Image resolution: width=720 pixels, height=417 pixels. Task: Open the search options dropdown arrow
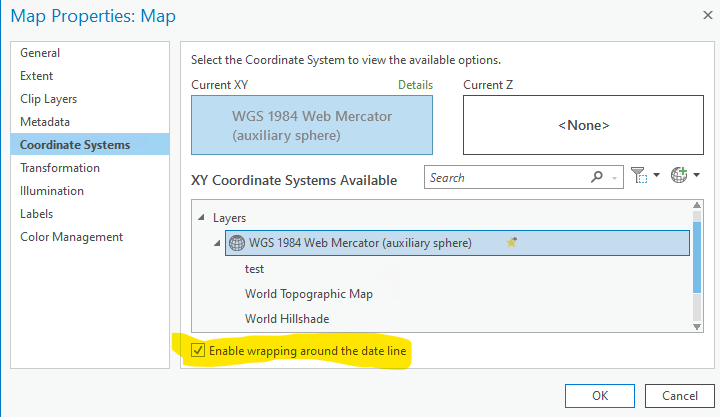coord(613,179)
